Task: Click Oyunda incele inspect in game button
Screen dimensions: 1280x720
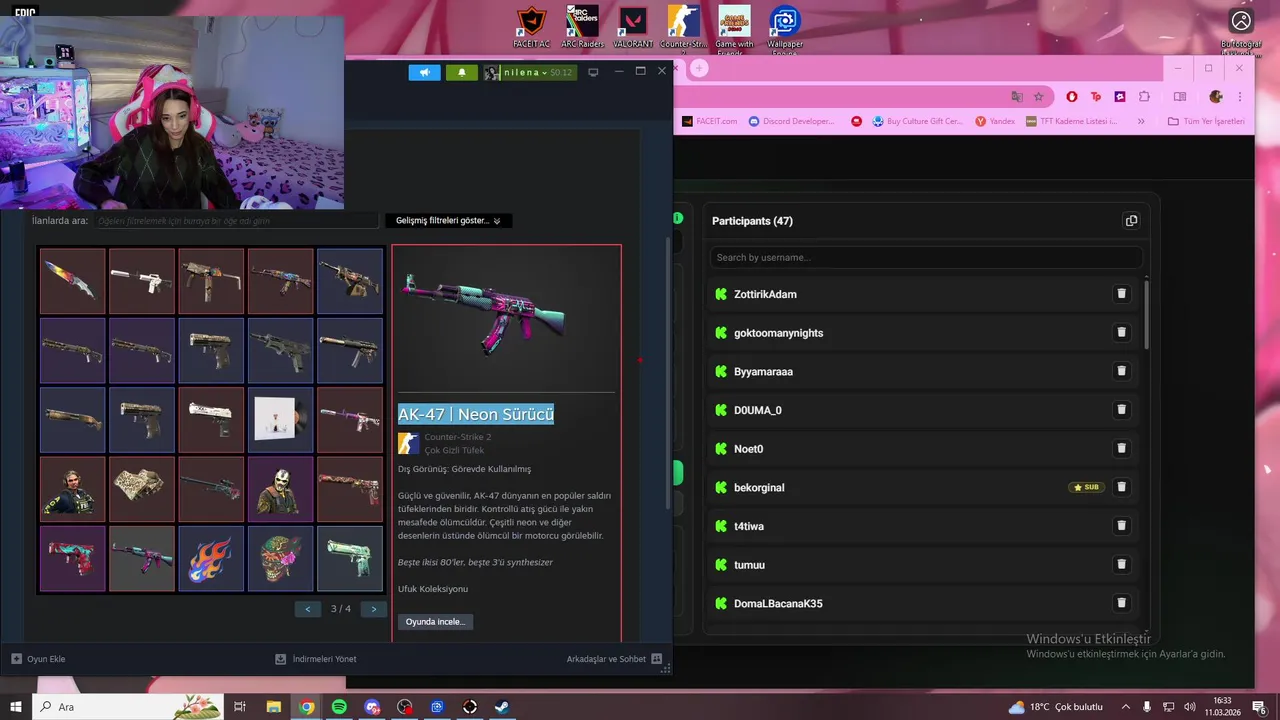Action: click(x=435, y=621)
